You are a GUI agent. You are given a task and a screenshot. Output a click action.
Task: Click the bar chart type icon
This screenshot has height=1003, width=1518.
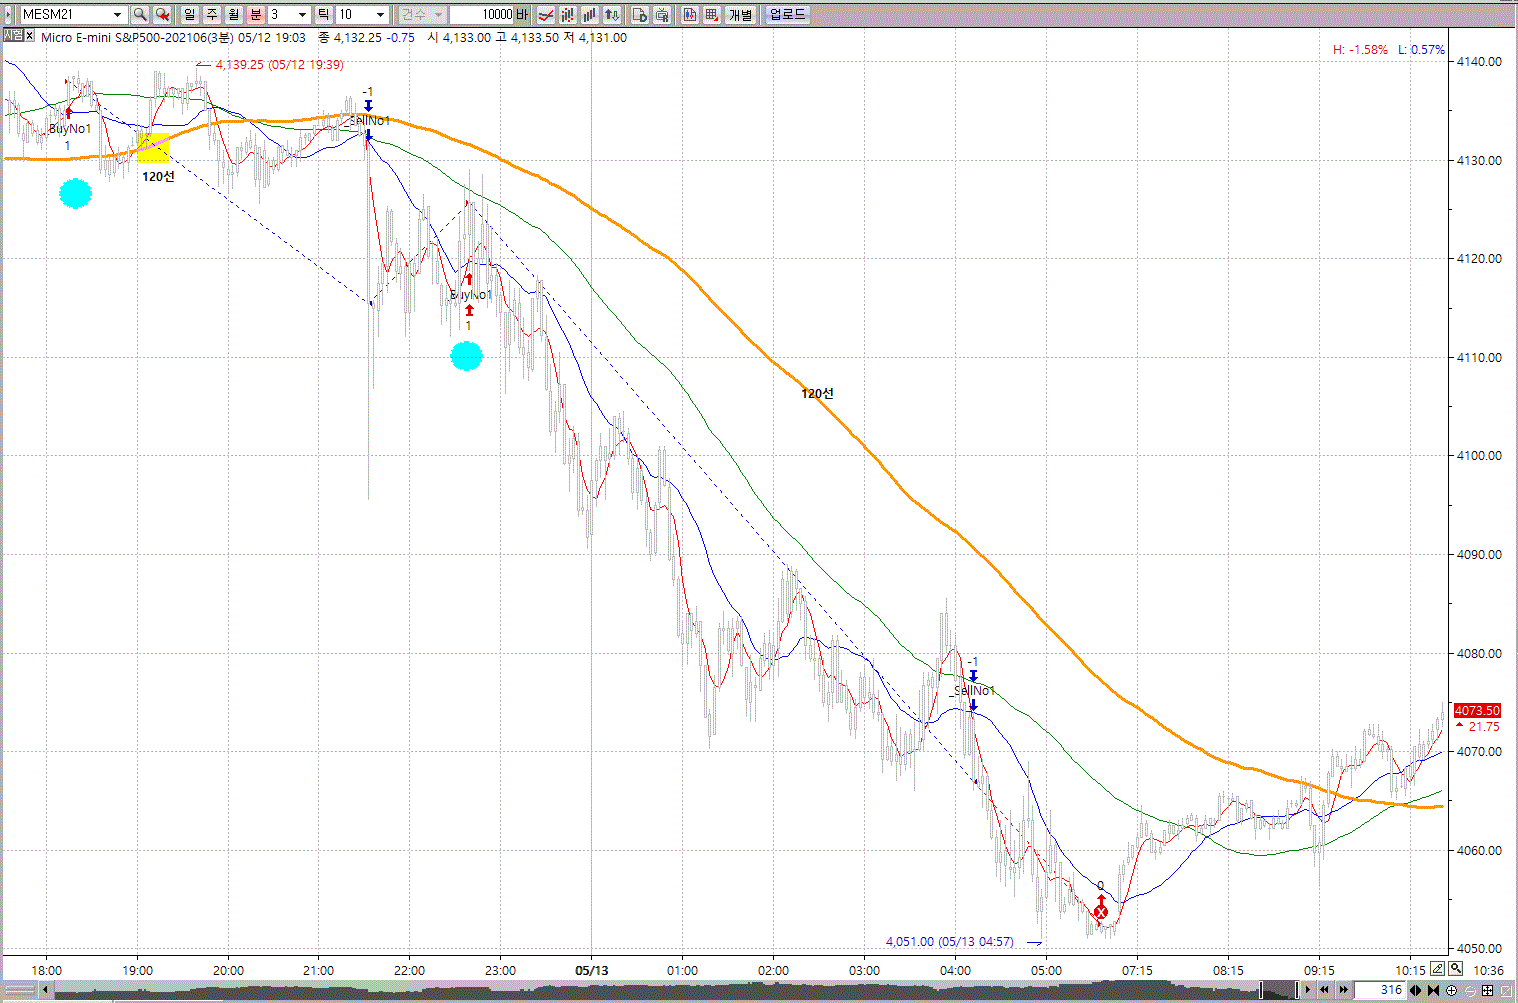pyautogui.click(x=590, y=14)
